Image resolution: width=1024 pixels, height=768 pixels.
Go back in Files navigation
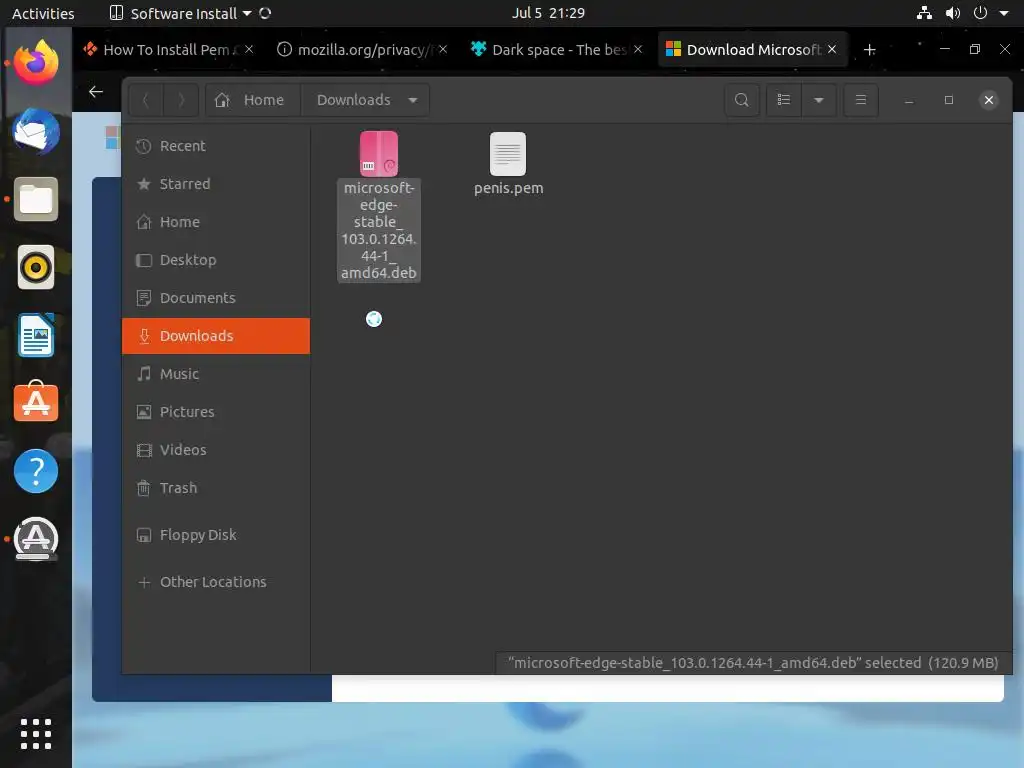tap(146, 100)
